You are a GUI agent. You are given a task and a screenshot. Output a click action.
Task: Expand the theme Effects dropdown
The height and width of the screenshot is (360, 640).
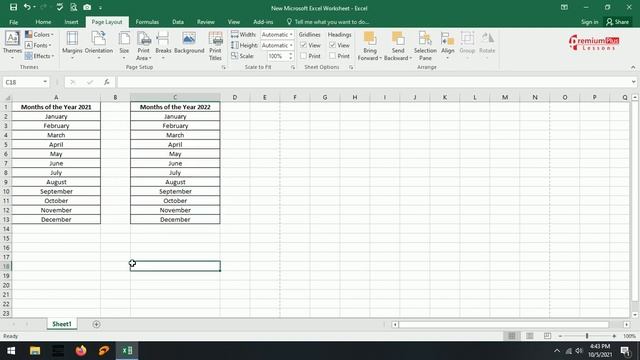click(x=40, y=56)
